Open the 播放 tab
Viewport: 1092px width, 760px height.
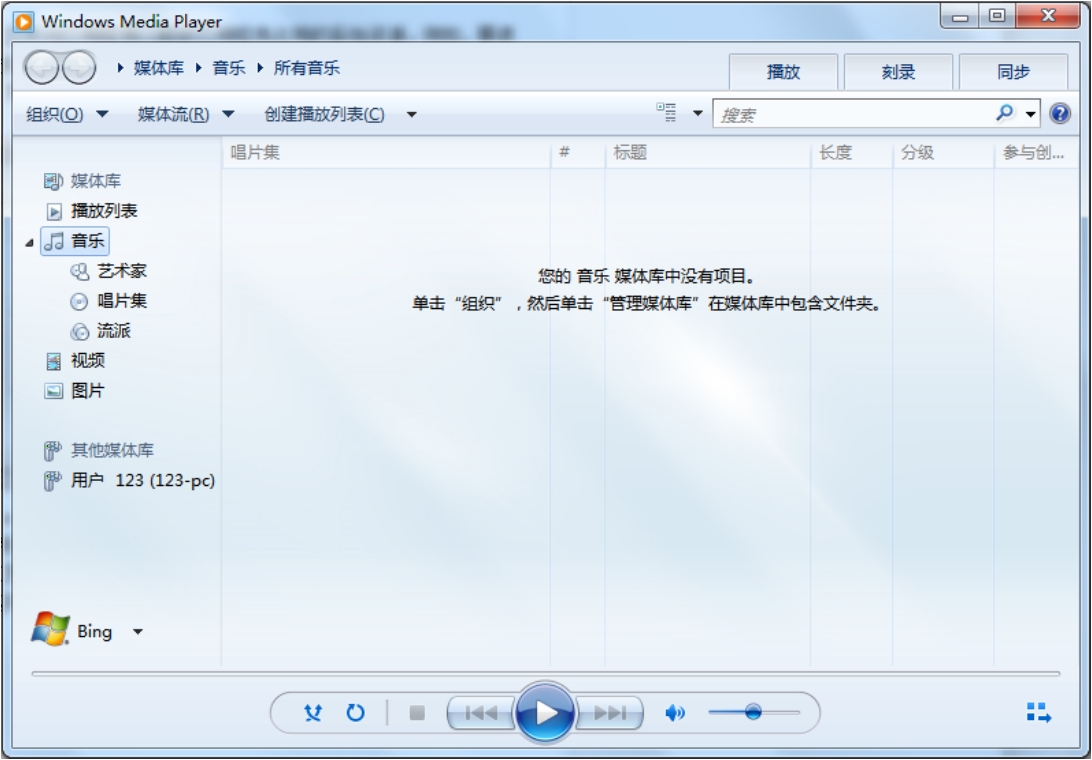click(783, 72)
